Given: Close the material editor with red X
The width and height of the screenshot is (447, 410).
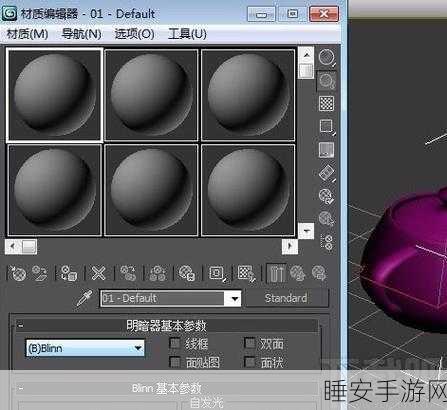Looking at the screenshot, I should click(324, 14).
